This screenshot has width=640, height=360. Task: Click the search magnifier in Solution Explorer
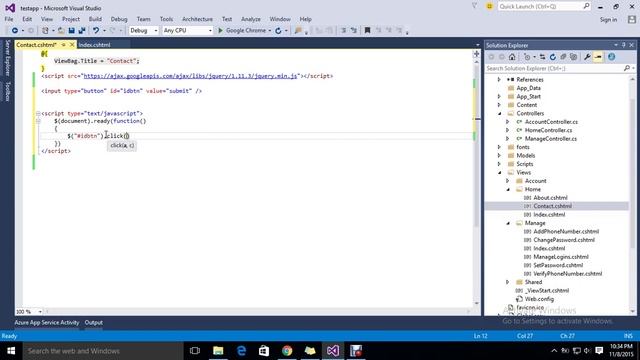[x=627, y=68]
